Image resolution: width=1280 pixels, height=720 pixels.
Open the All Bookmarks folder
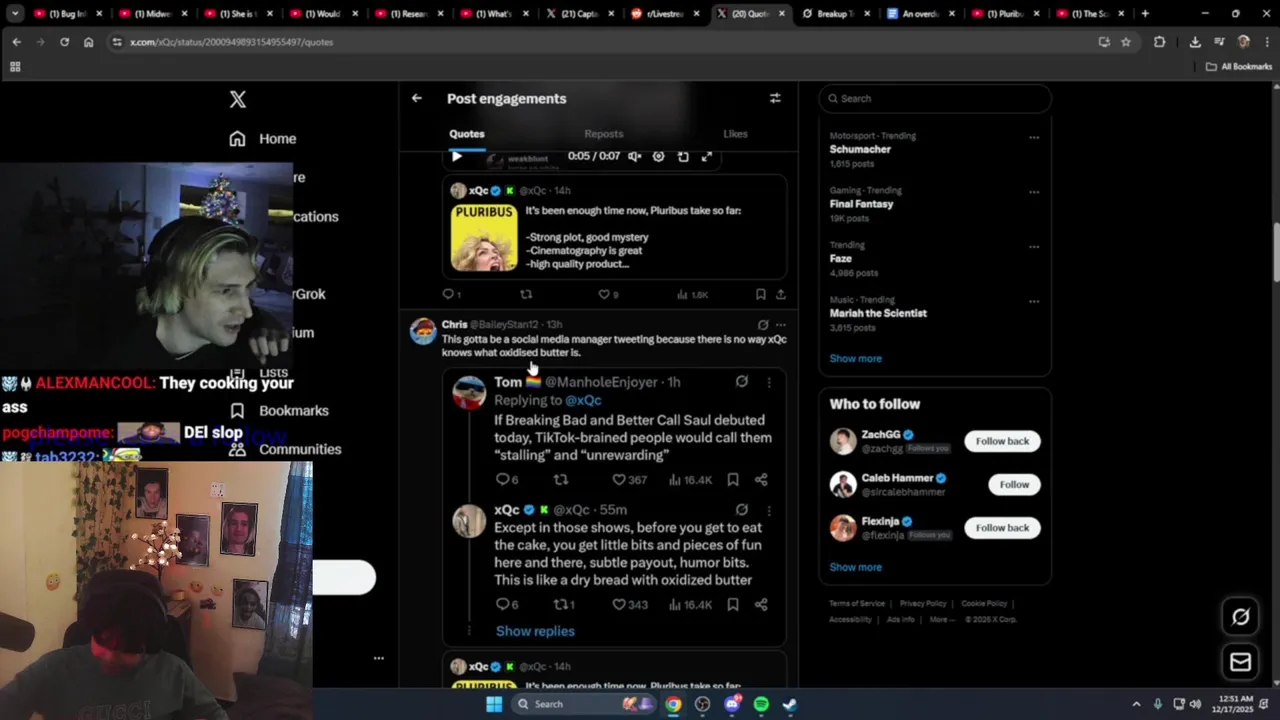point(1238,67)
